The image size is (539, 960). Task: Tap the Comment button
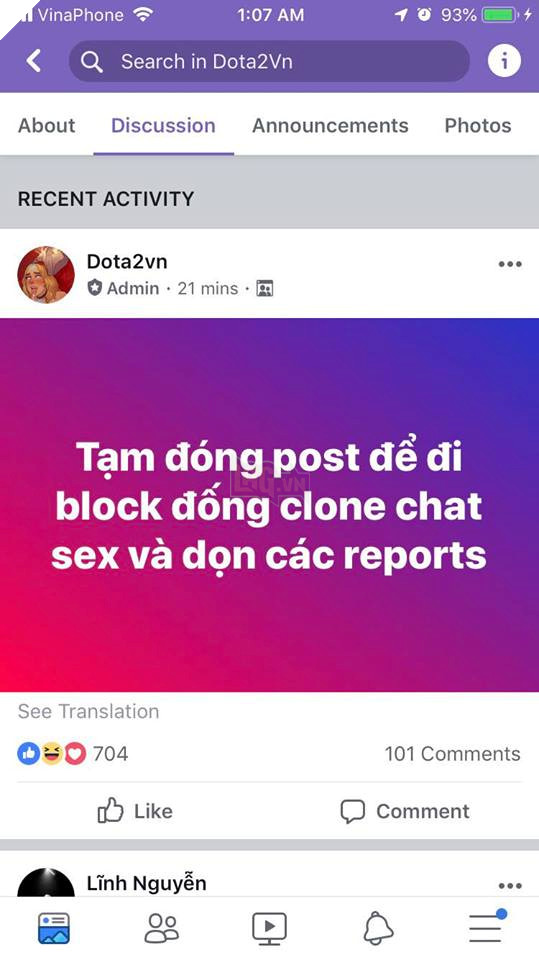(405, 811)
